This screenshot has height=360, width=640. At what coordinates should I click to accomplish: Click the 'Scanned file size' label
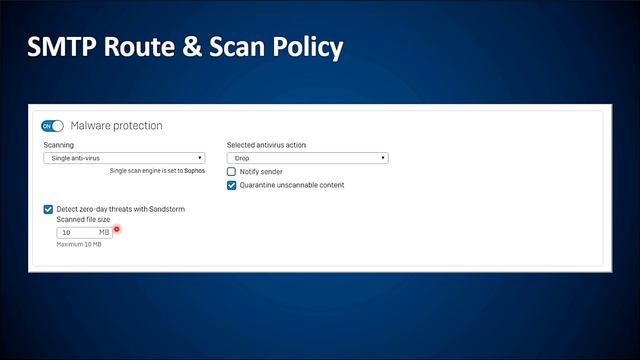(x=83, y=219)
